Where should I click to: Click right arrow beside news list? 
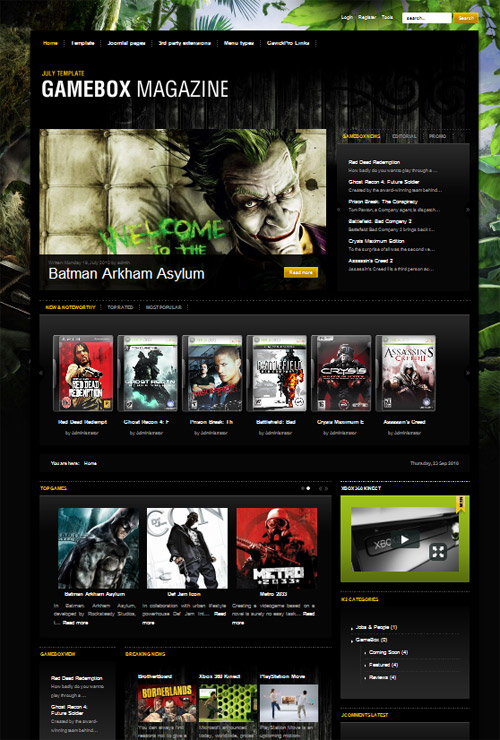[x=467, y=210]
